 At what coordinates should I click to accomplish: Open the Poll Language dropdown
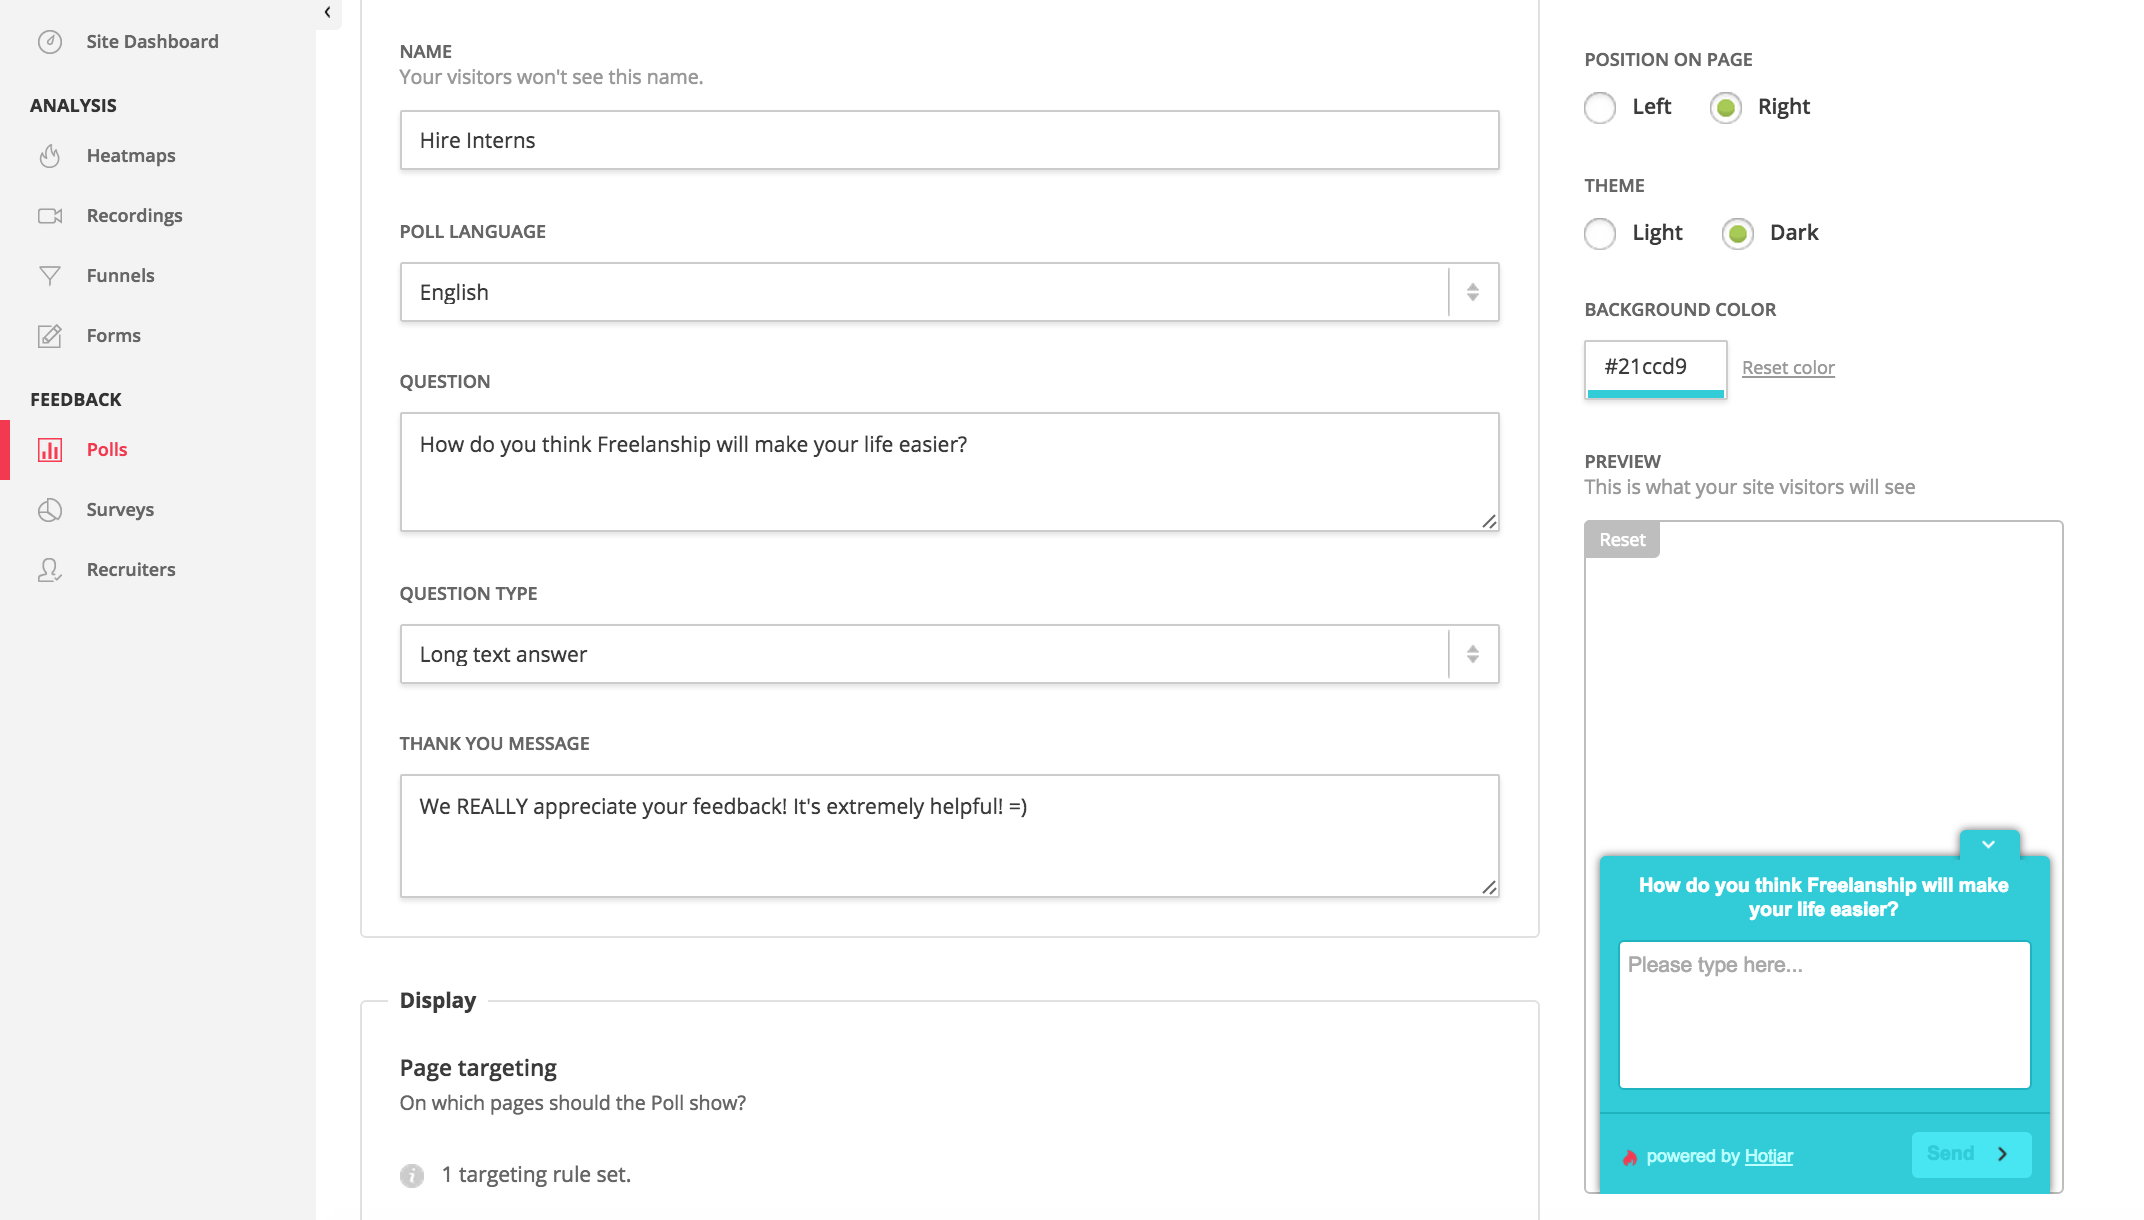[x=949, y=292]
